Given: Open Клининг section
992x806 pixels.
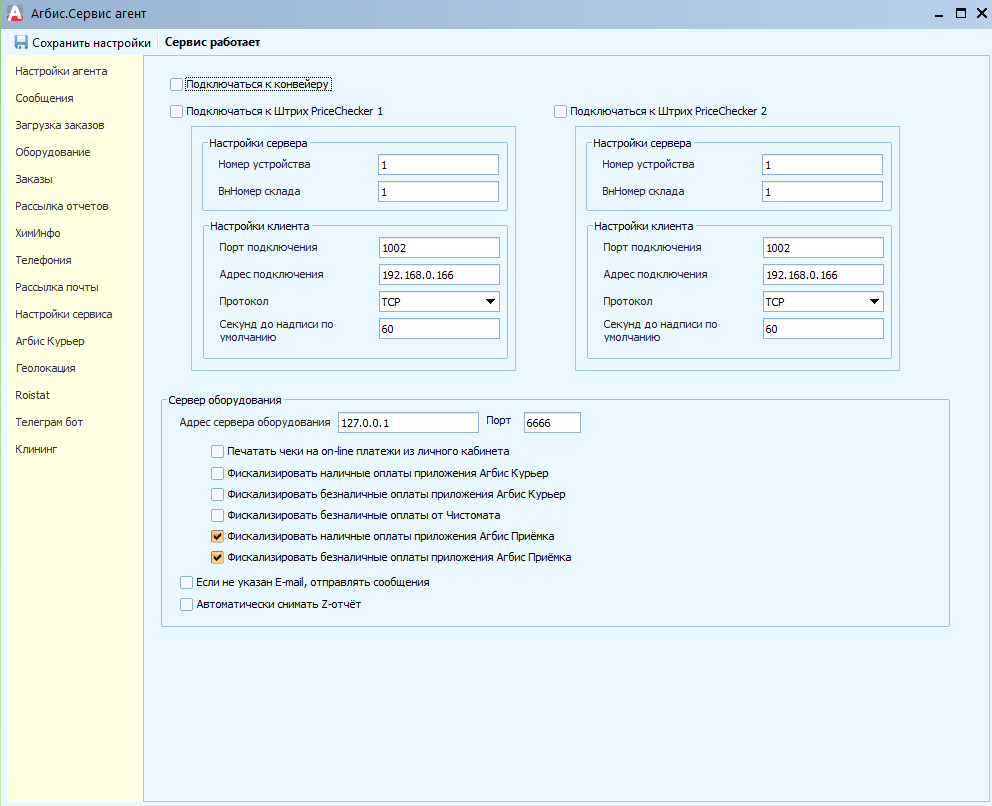Looking at the screenshot, I should 36,449.
